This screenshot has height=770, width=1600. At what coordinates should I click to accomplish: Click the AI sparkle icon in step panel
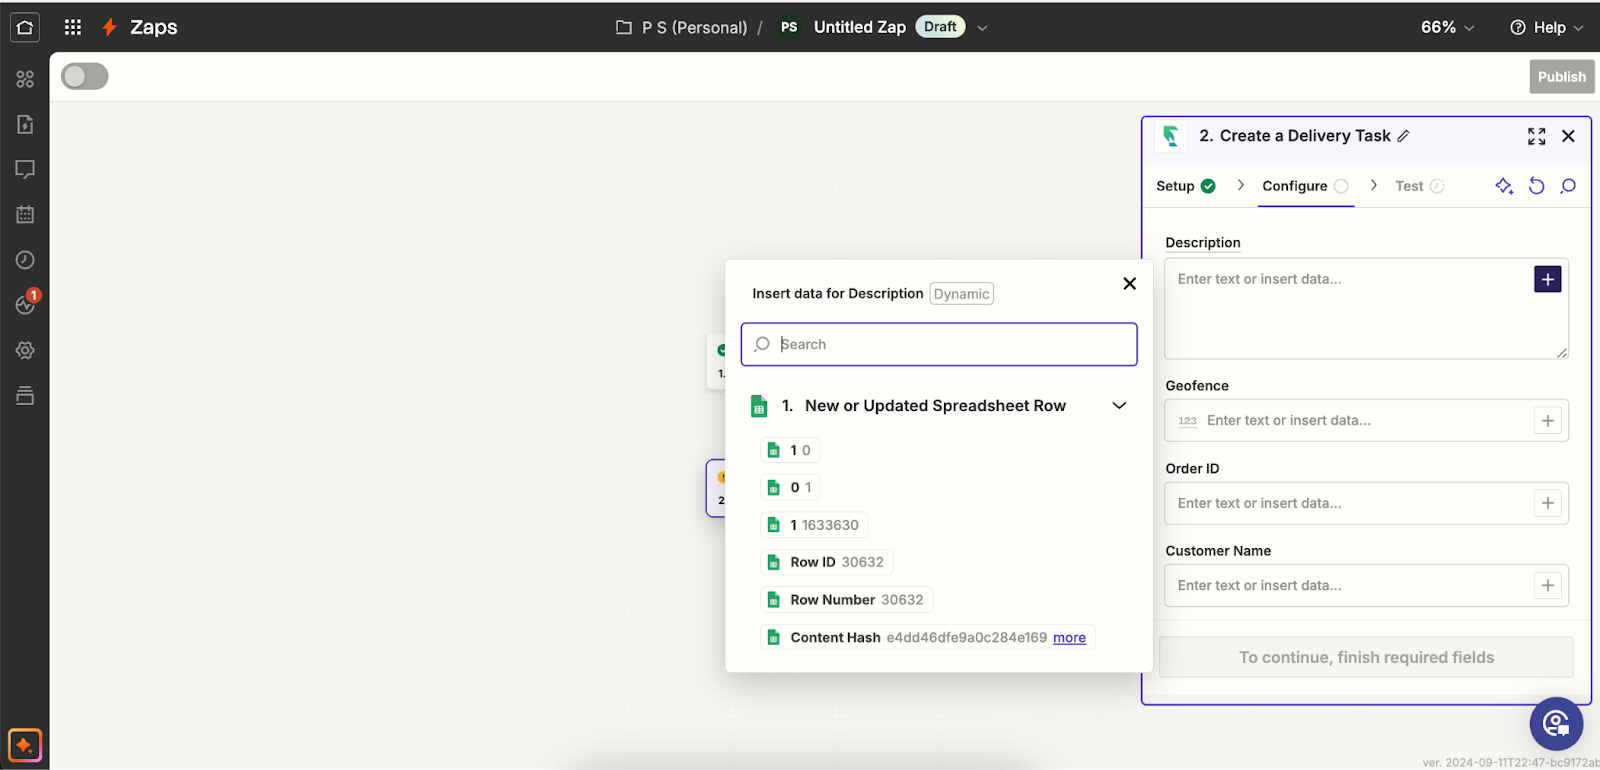1504,186
